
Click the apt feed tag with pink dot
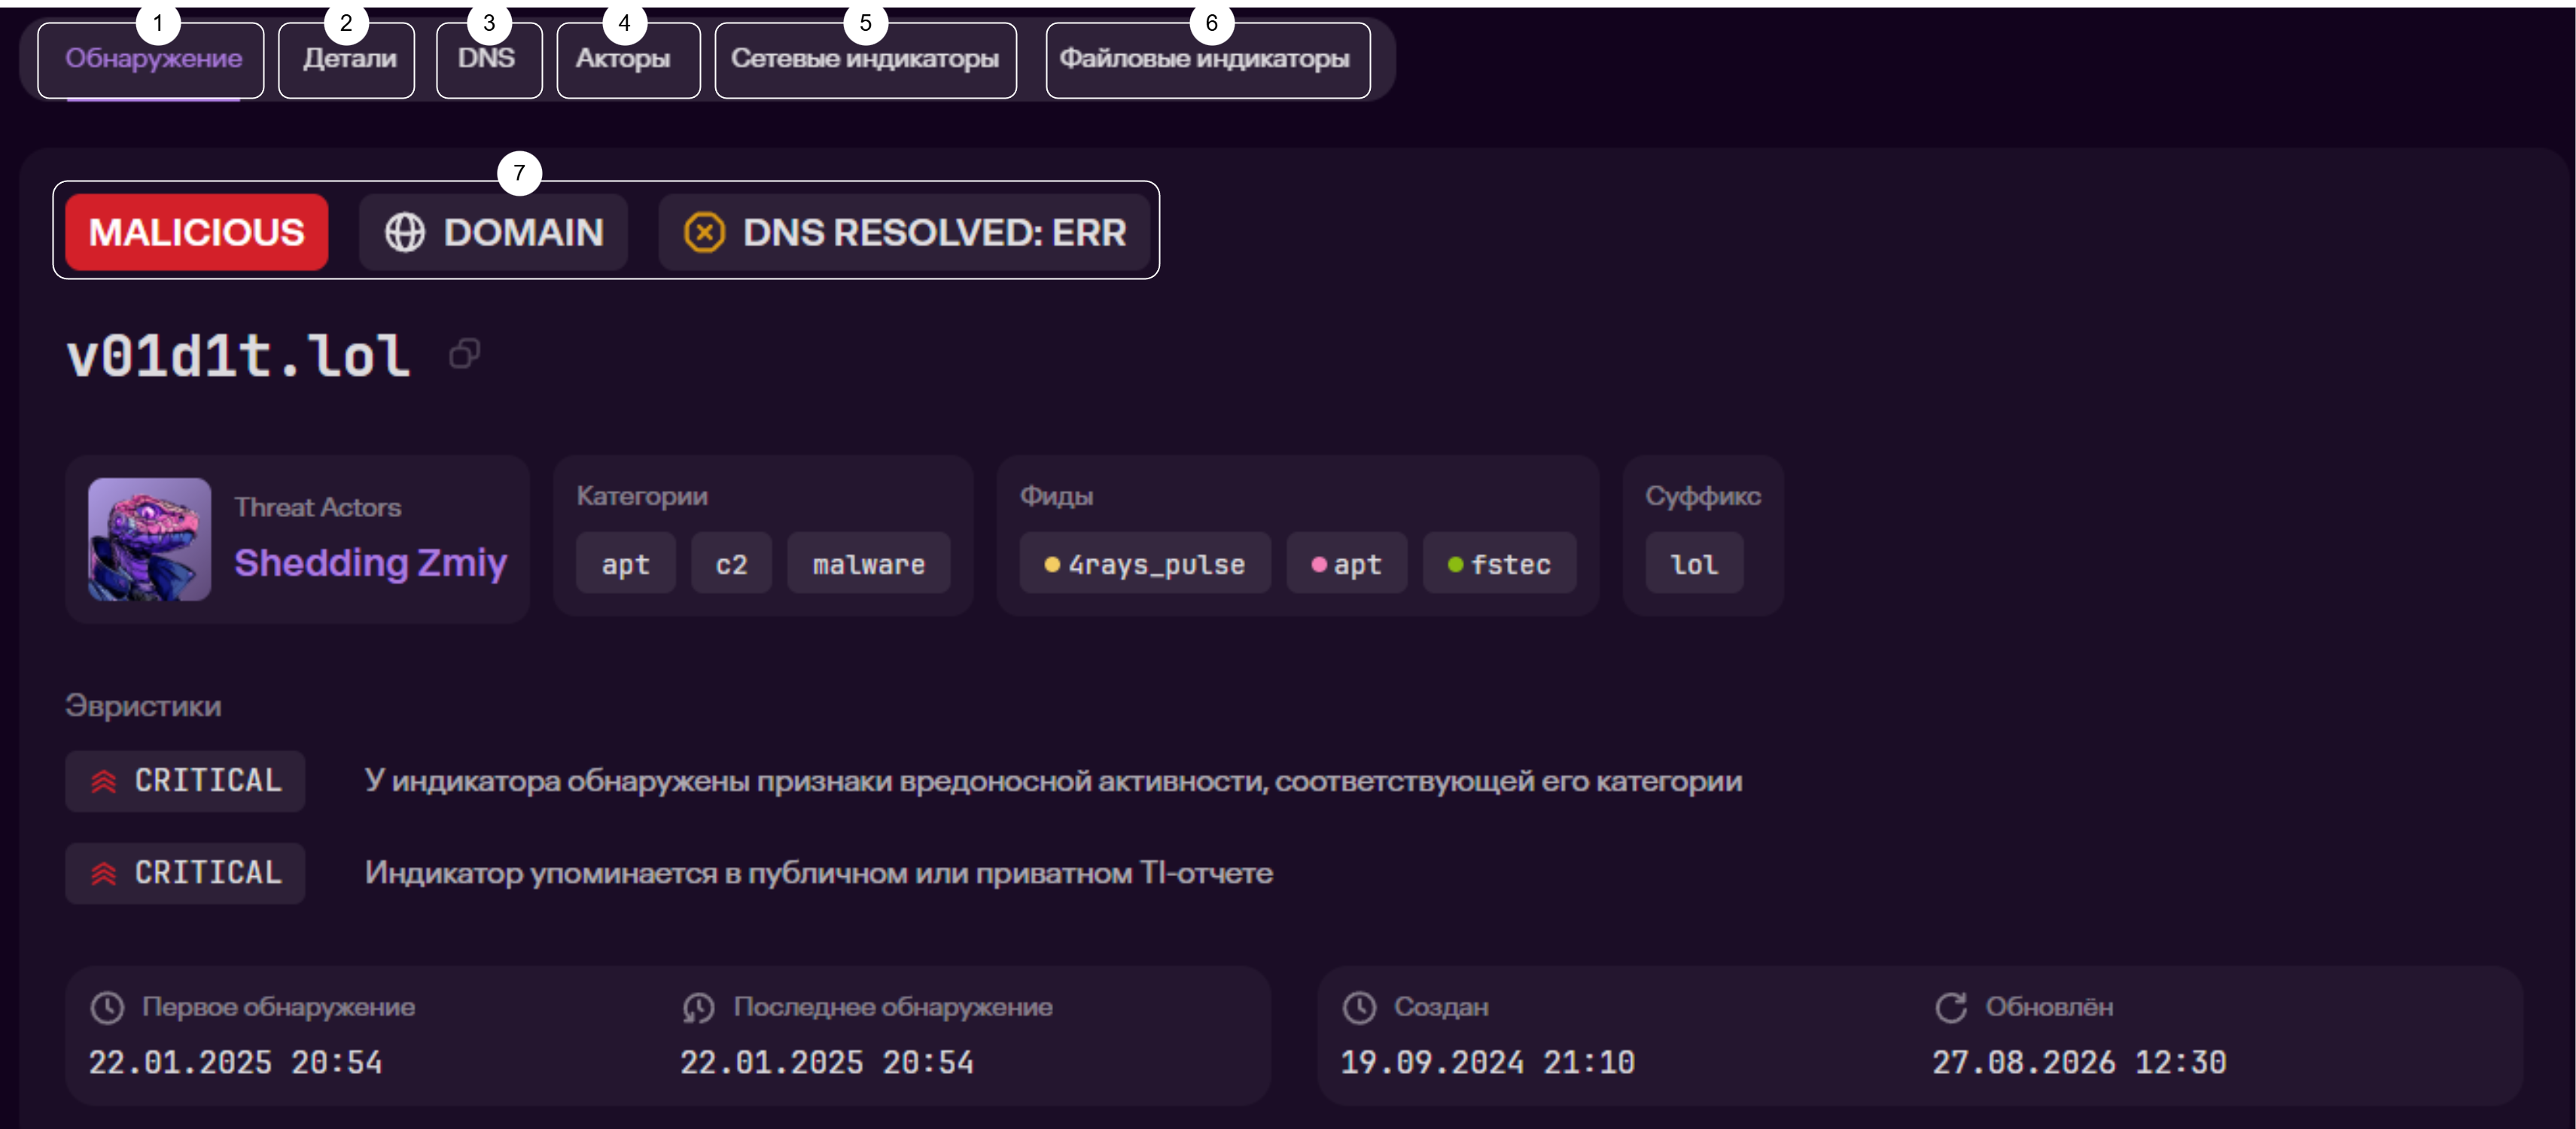(1347, 563)
